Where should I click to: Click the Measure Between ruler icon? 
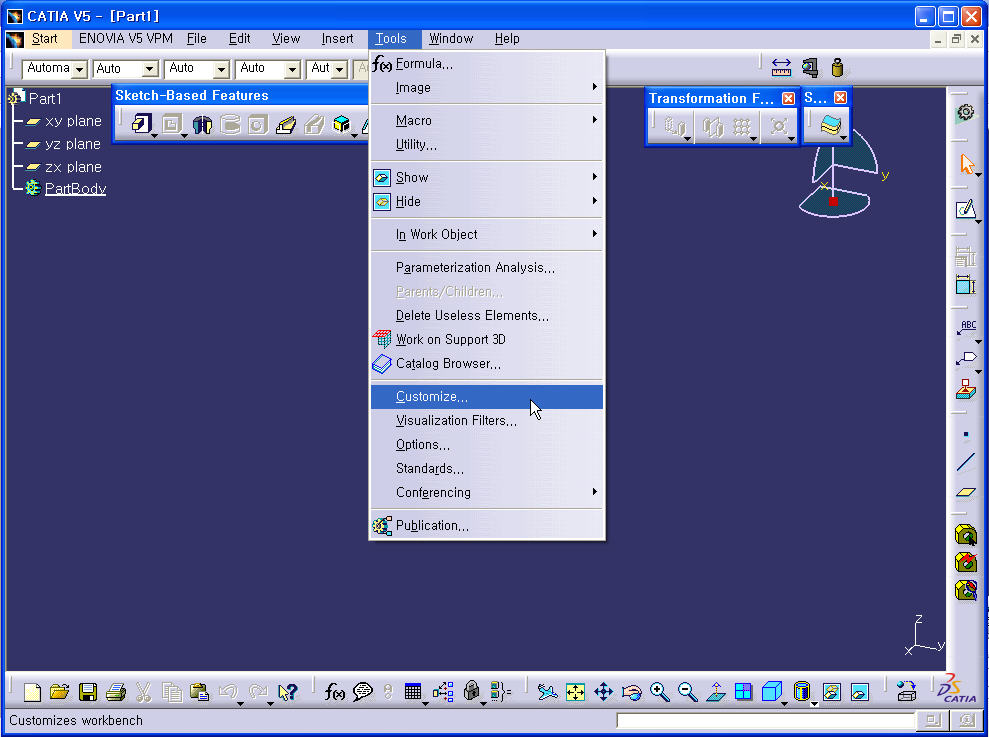pos(782,68)
